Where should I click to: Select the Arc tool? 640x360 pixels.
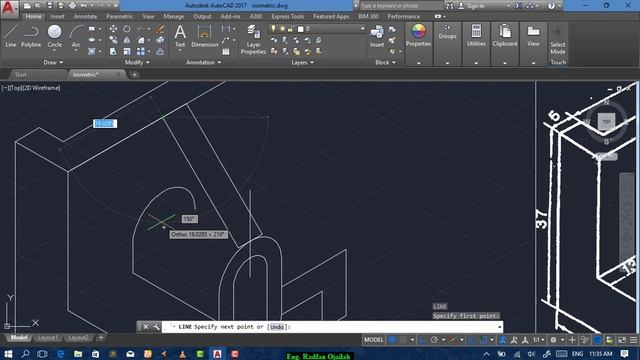(x=76, y=36)
